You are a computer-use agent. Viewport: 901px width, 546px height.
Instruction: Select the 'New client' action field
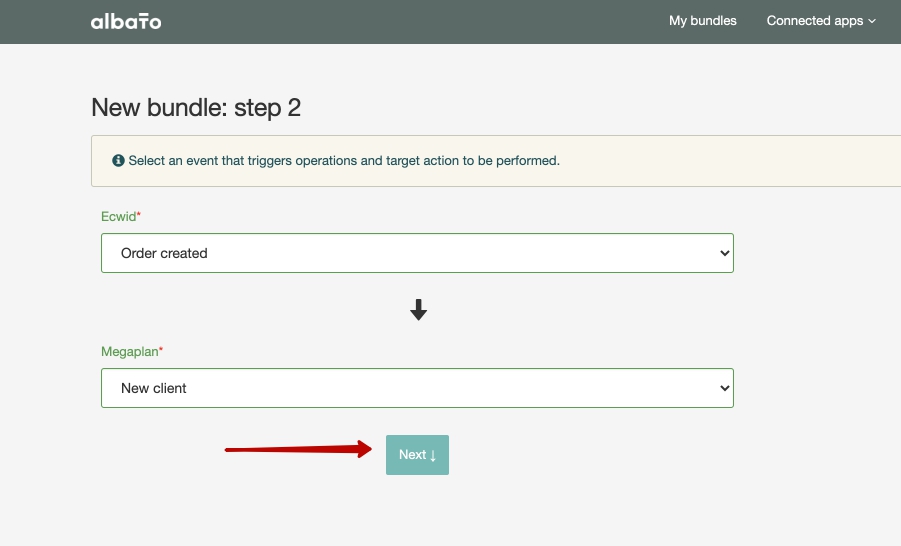(400, 388)
